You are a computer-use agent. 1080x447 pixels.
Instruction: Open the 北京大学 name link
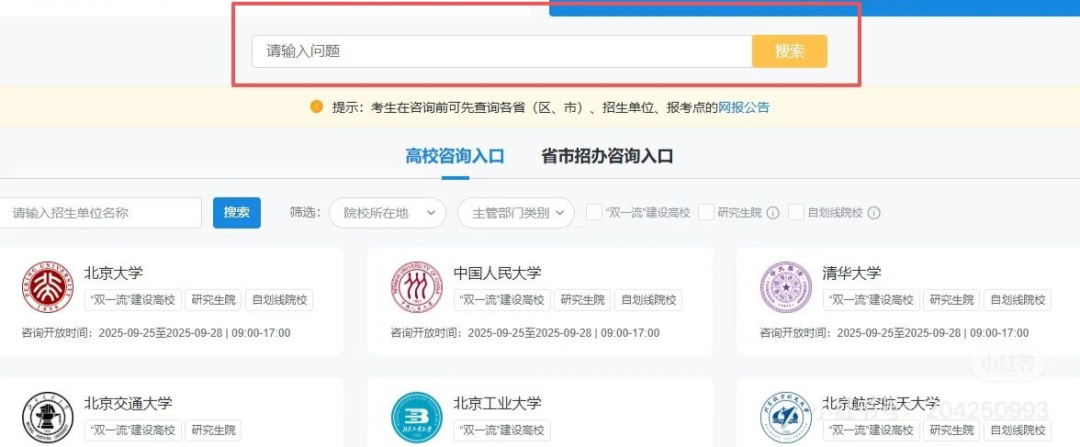click(114, 273)
